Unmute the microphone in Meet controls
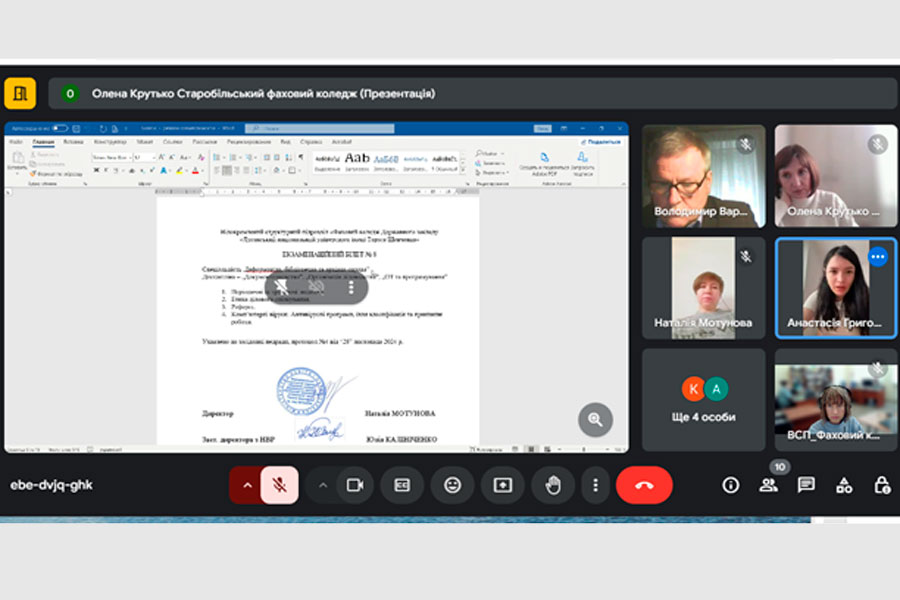Viewport: 900px width, 600px height. click(x=280, y=485)
